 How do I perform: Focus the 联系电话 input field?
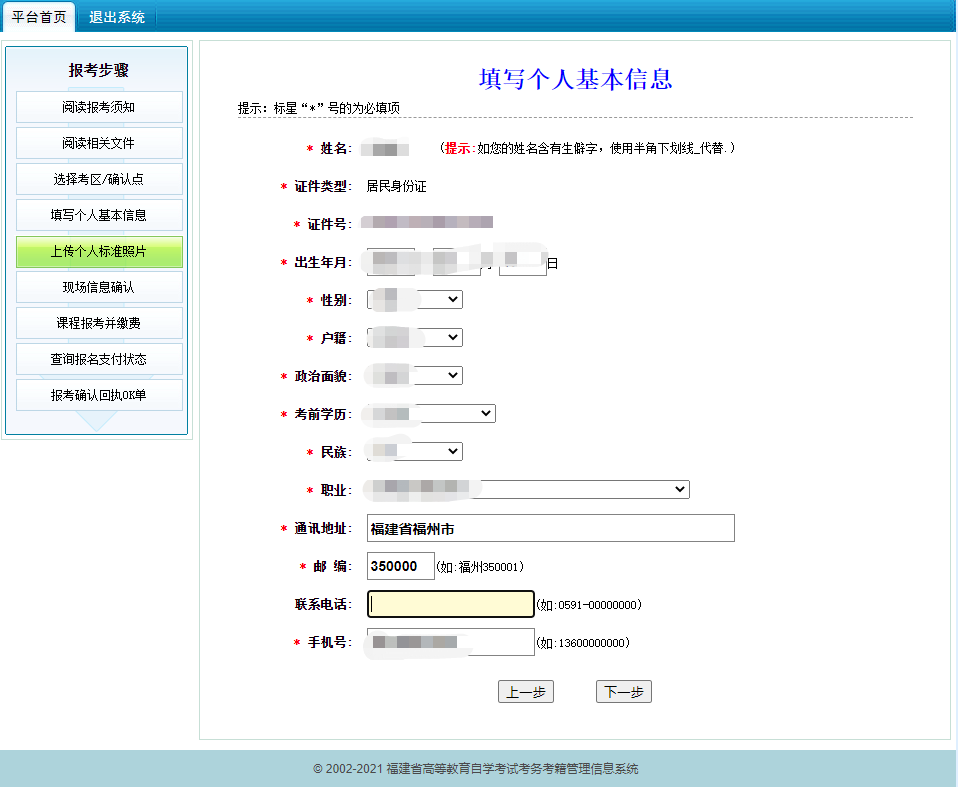(450, 605)
